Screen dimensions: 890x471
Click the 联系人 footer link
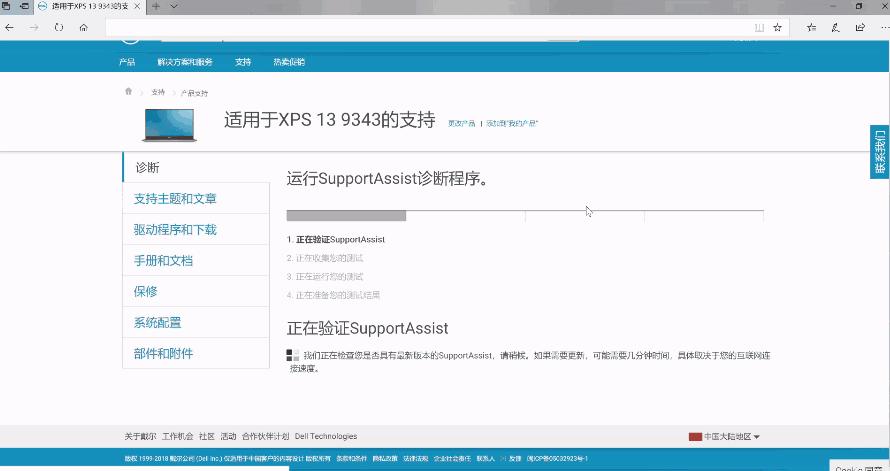(485, 459)
